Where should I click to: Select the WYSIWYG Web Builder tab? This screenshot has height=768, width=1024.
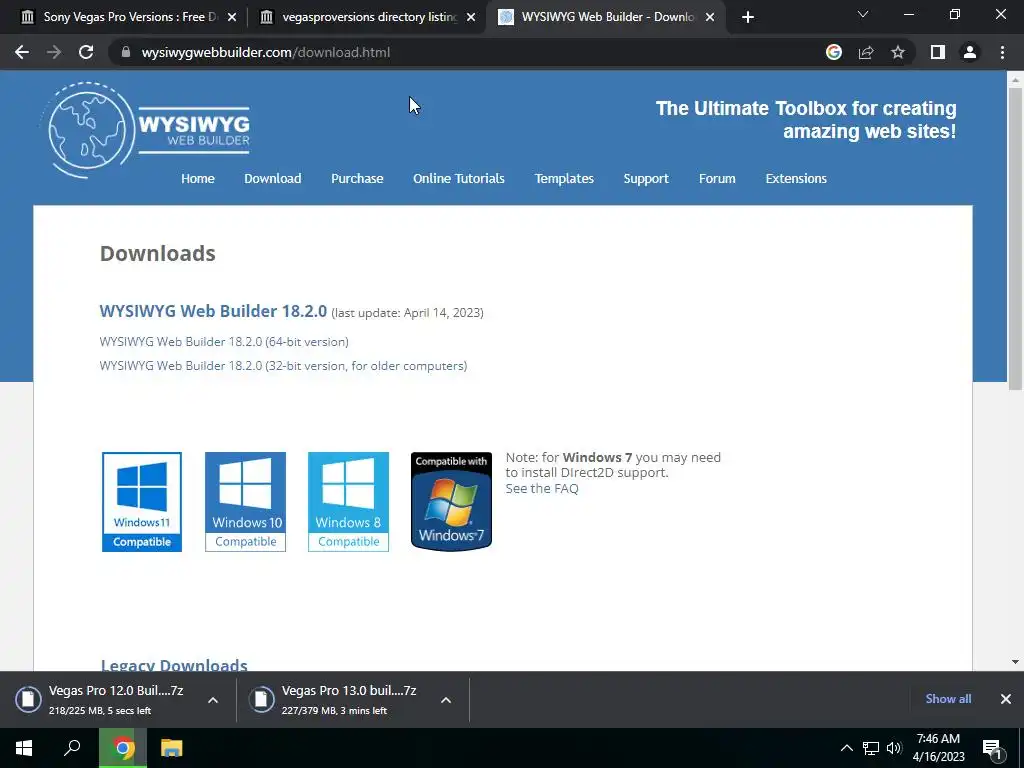tap(604, 17)
